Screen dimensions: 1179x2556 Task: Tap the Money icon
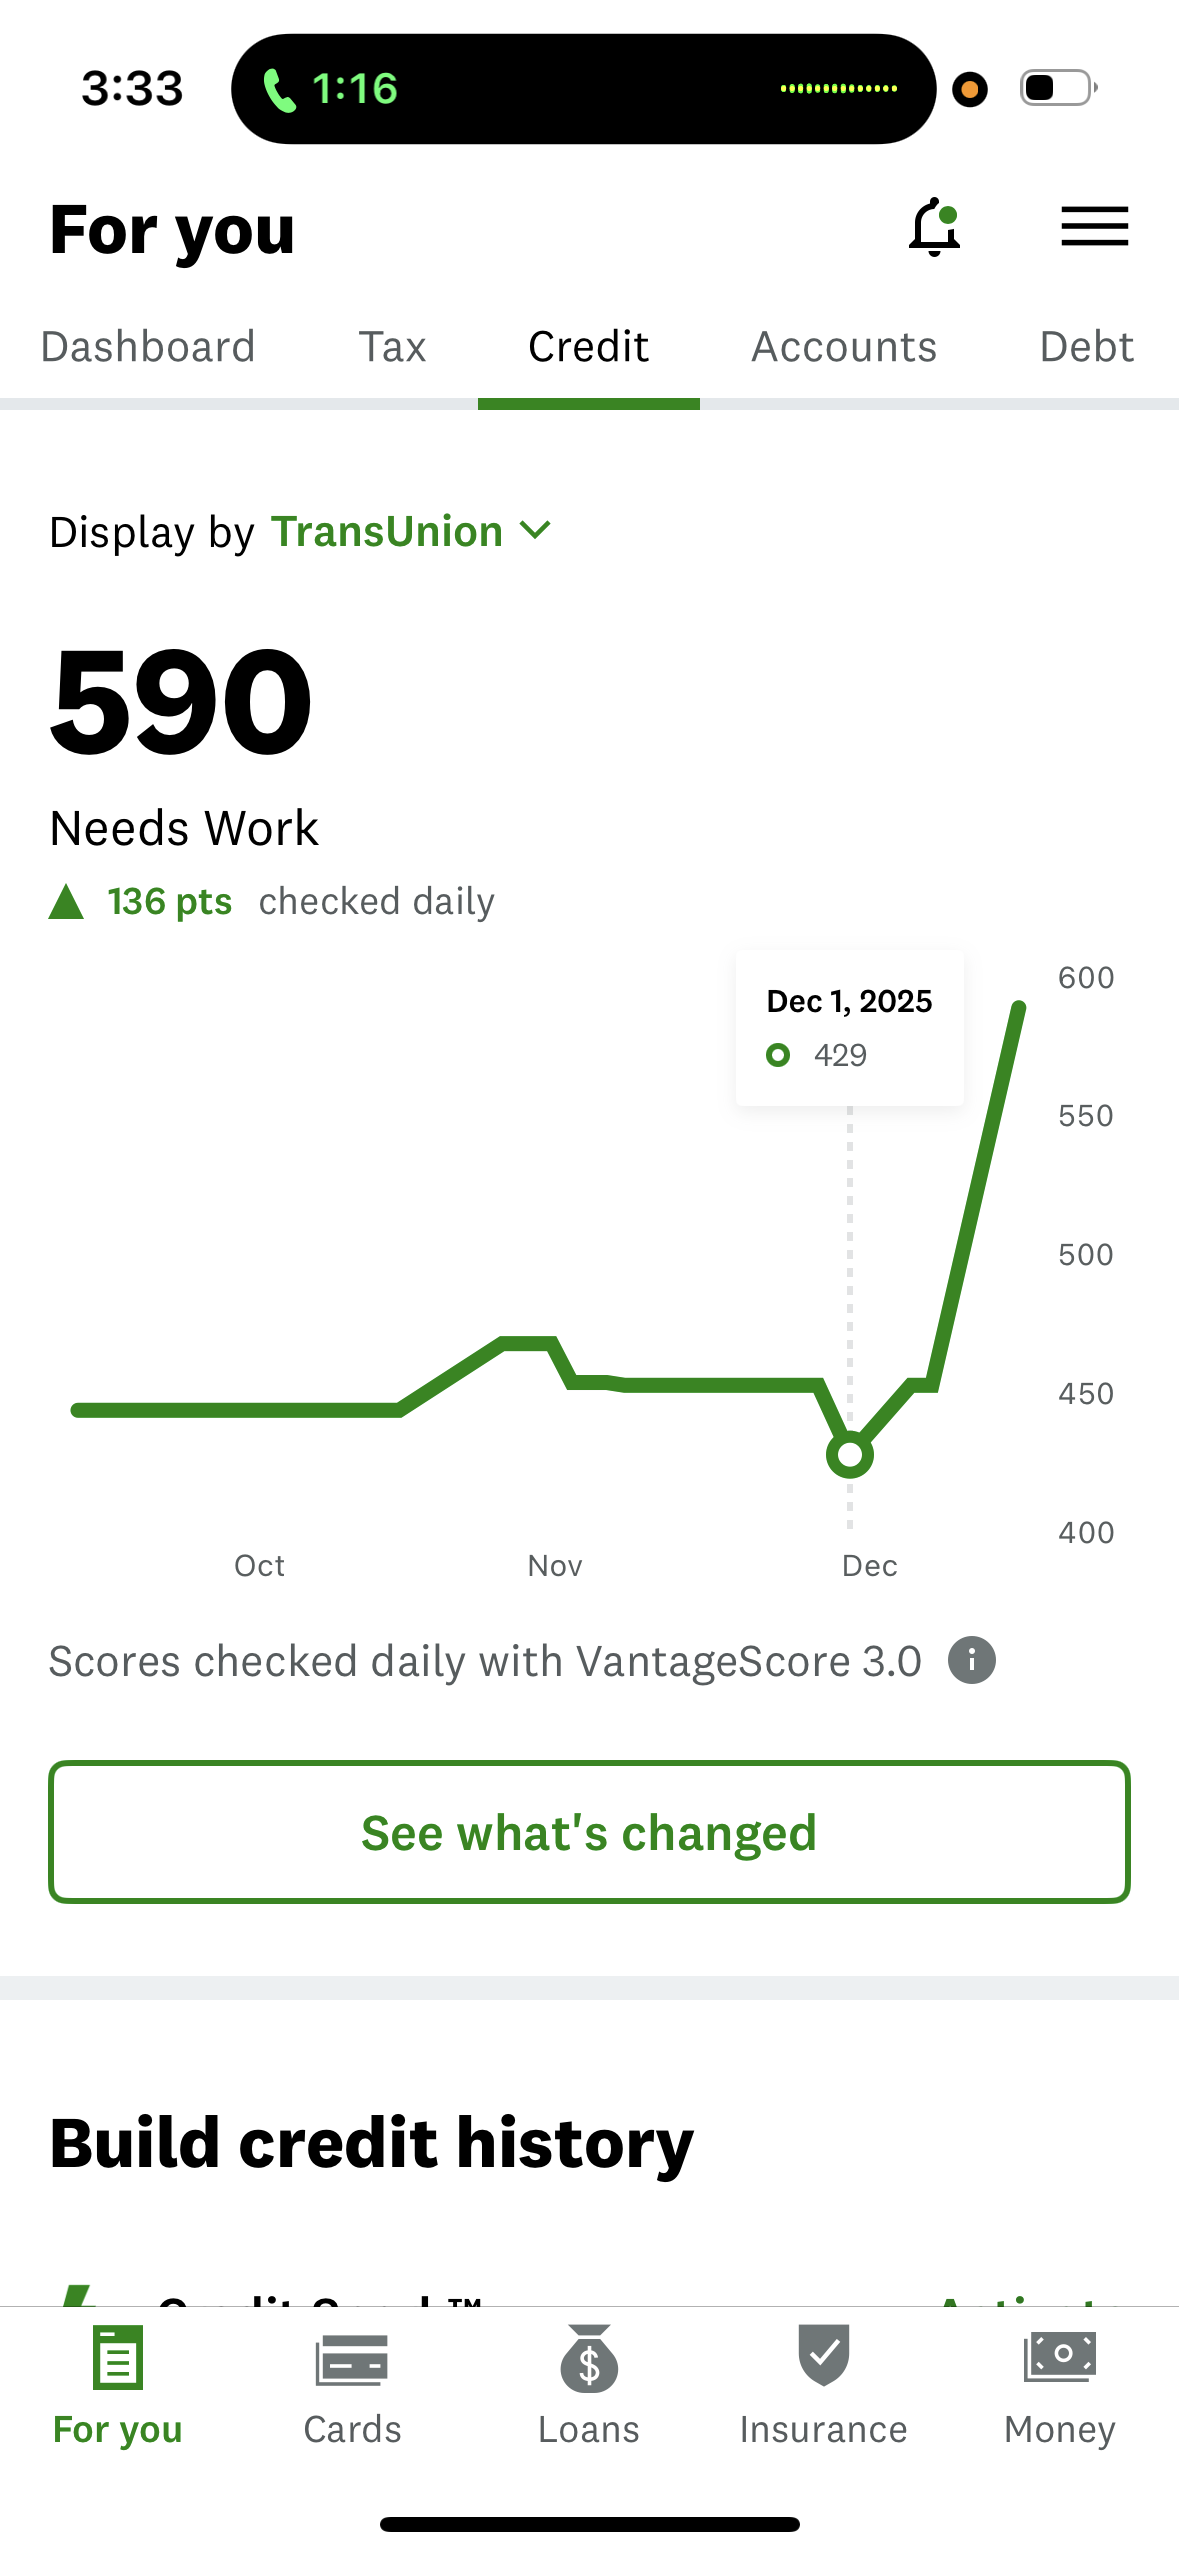1059,2356
